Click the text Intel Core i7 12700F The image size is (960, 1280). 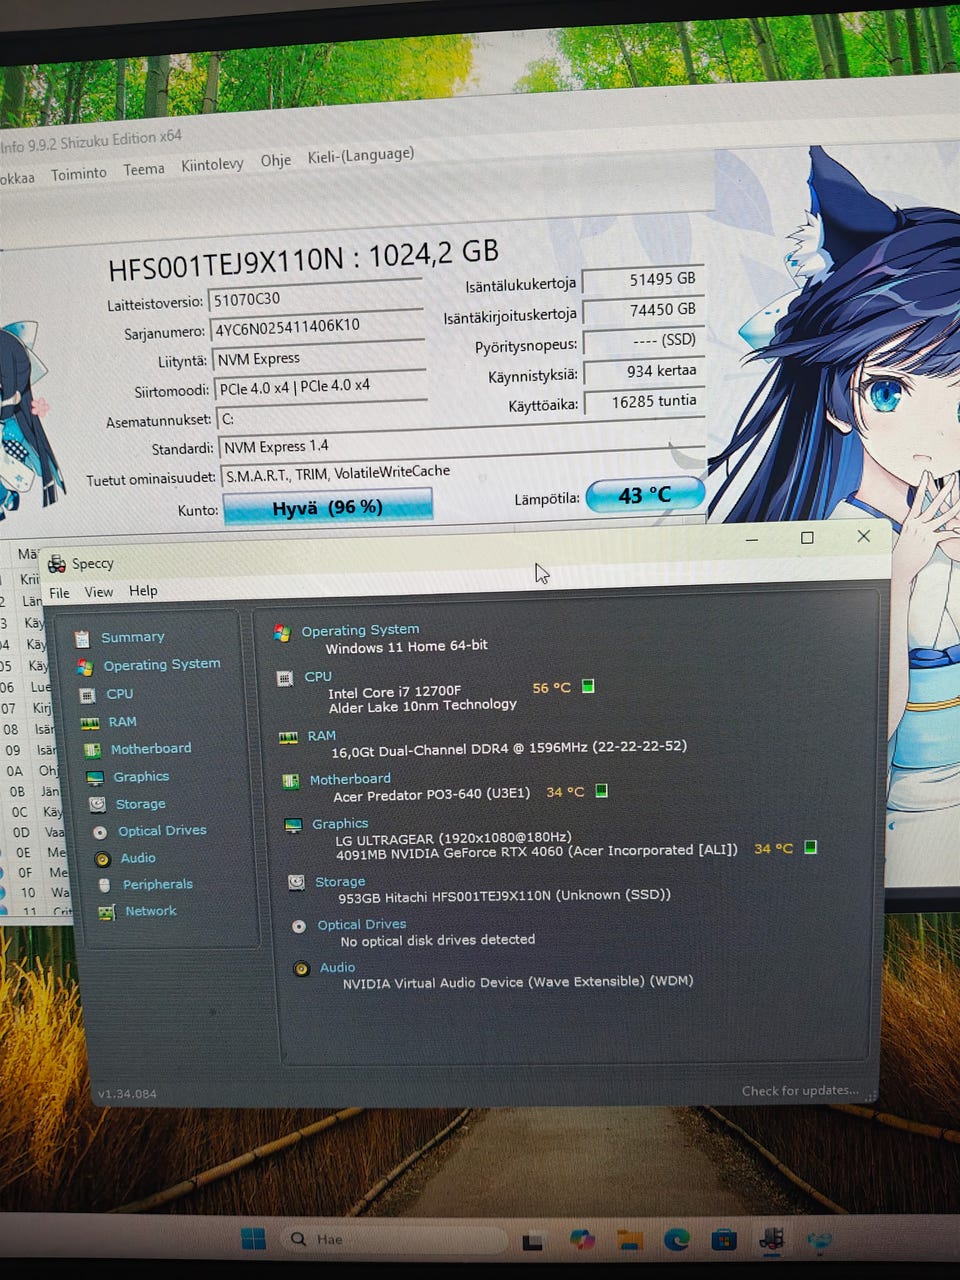[394, 692]
